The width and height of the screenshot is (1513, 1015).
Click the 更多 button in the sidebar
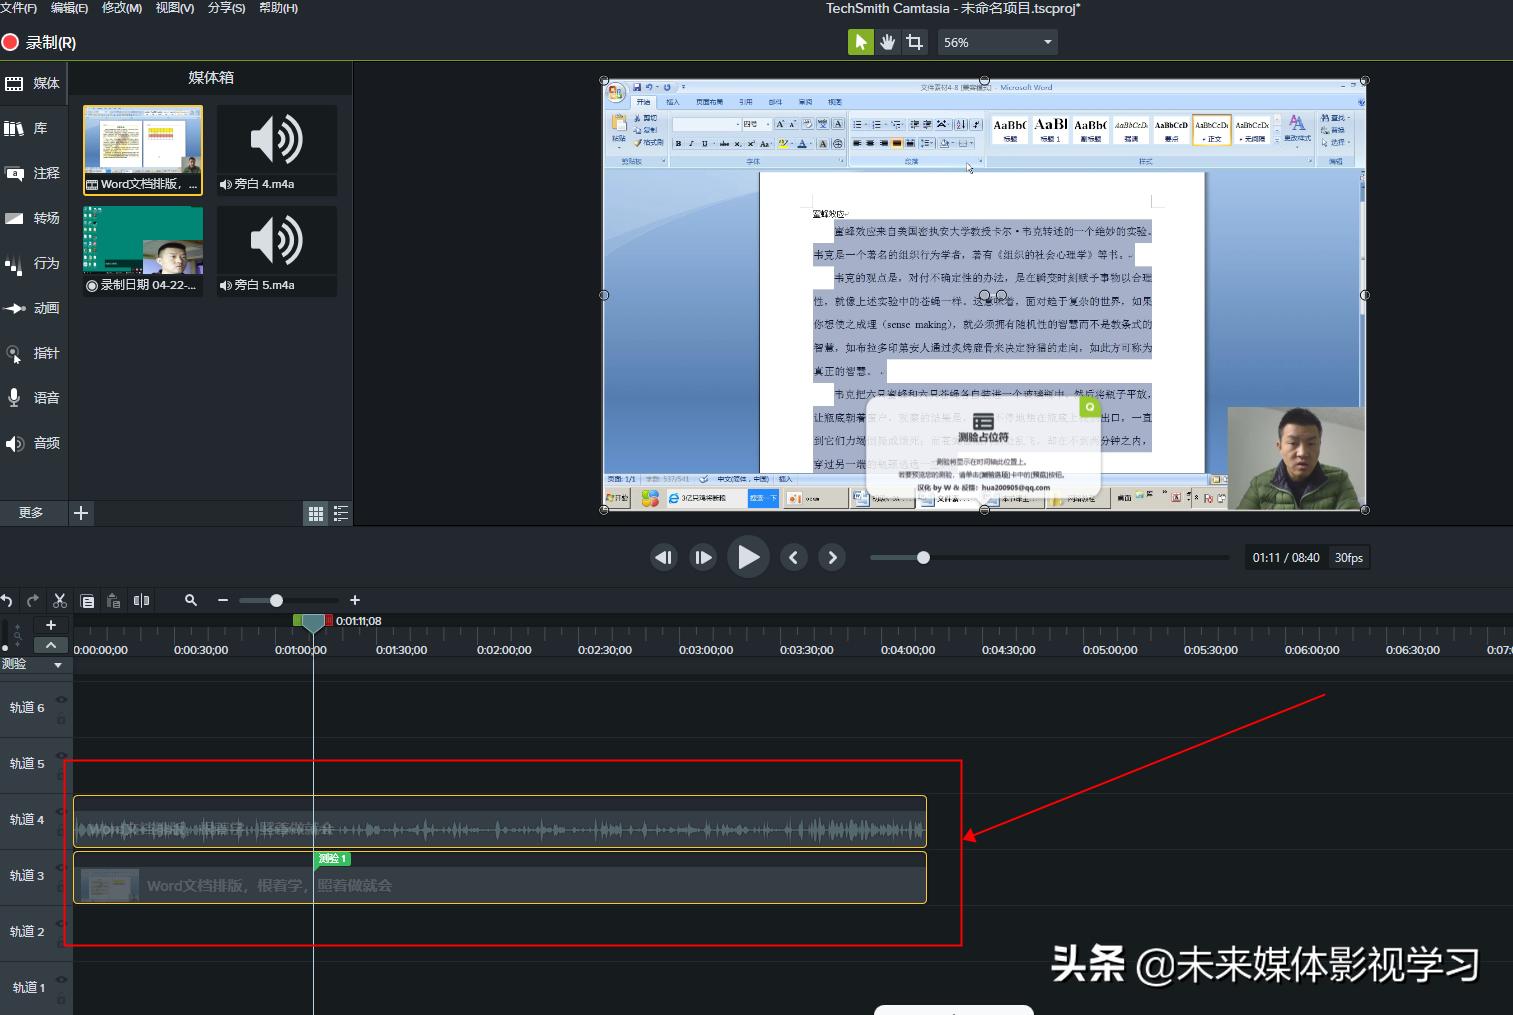pyautogui.click(x=31, y=513)
